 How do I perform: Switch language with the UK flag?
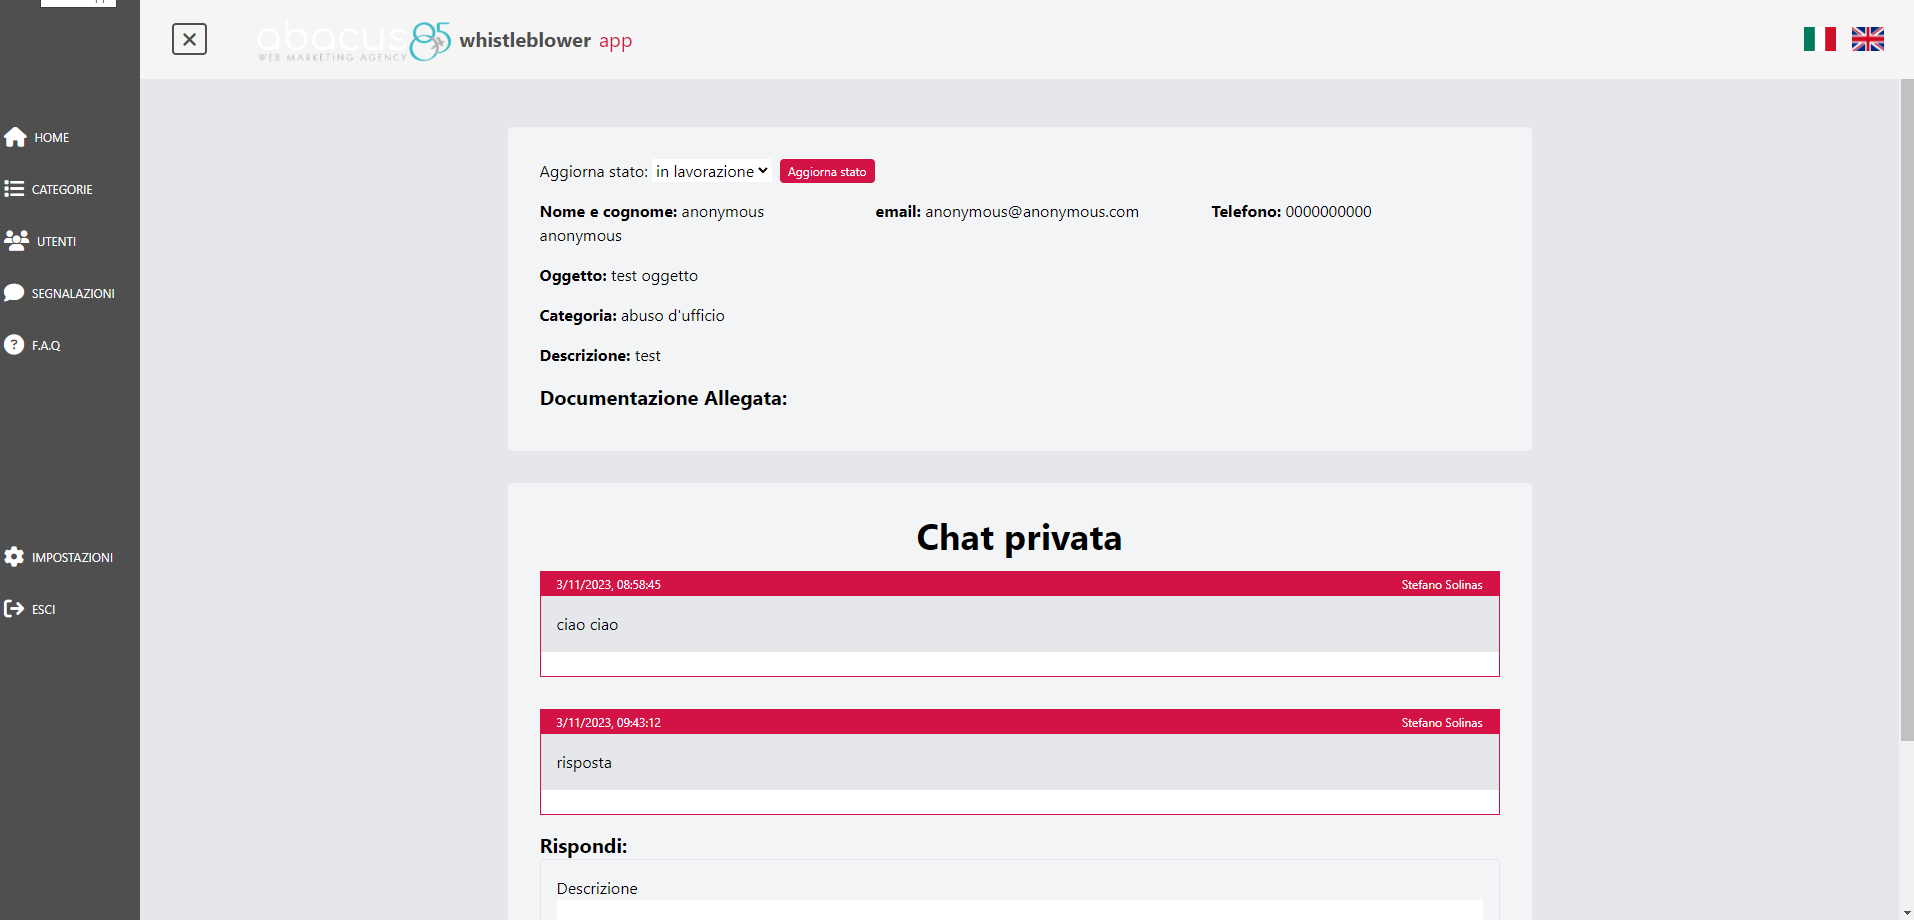[x=1867, y=39]
